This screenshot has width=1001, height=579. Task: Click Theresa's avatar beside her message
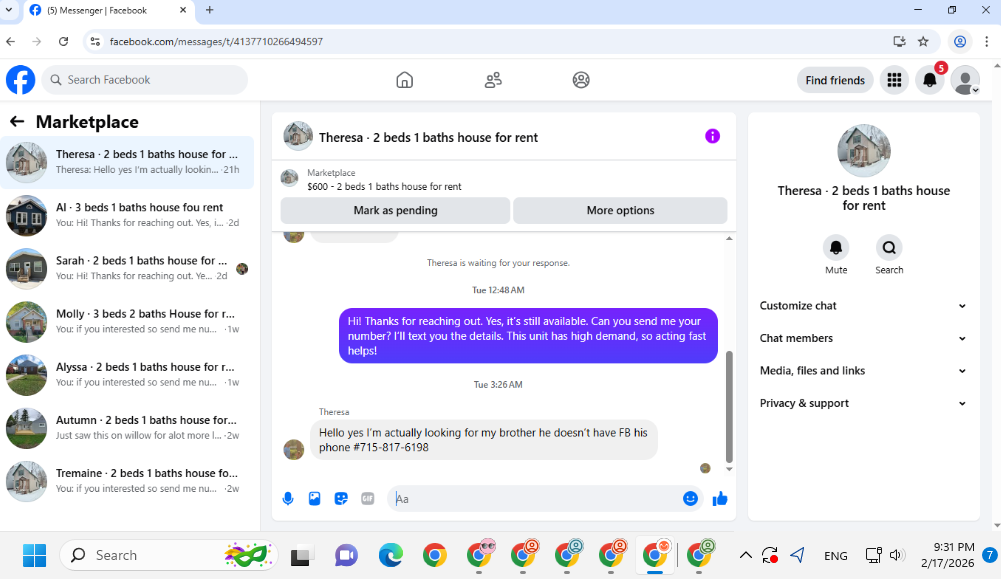pos(294,449)
